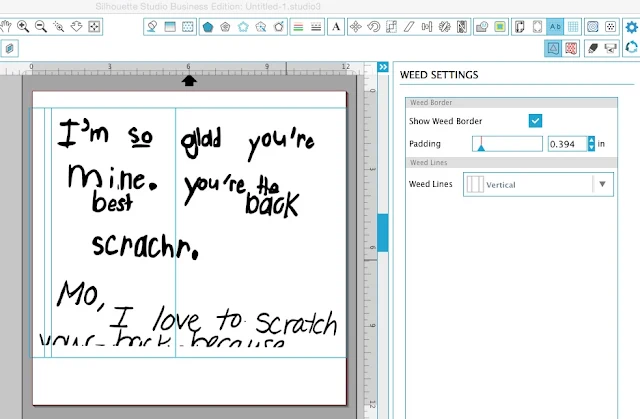The height and width of the screenshot is (419, 640).
Task: Increase Padding value with up stepper
Action: (x=591, y=140)
